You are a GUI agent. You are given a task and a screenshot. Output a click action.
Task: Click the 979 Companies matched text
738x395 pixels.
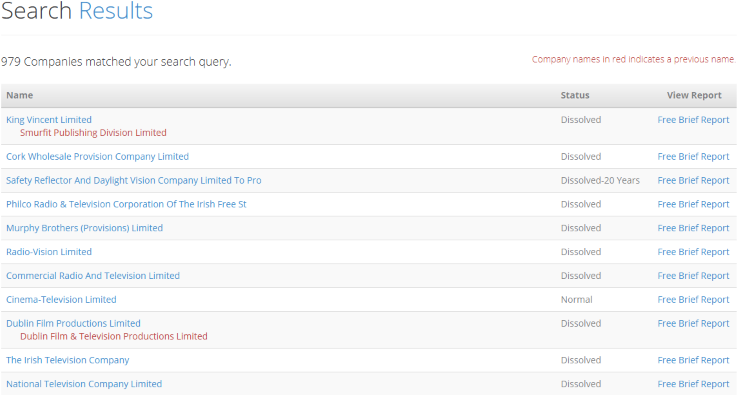point(116,62)
